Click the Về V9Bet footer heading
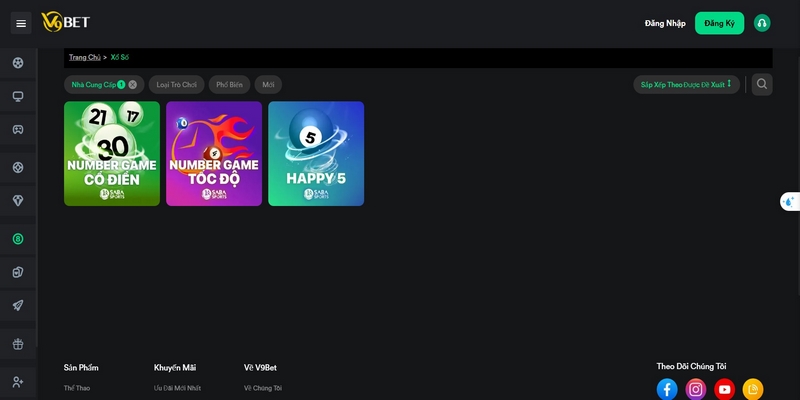 point(260,368)
